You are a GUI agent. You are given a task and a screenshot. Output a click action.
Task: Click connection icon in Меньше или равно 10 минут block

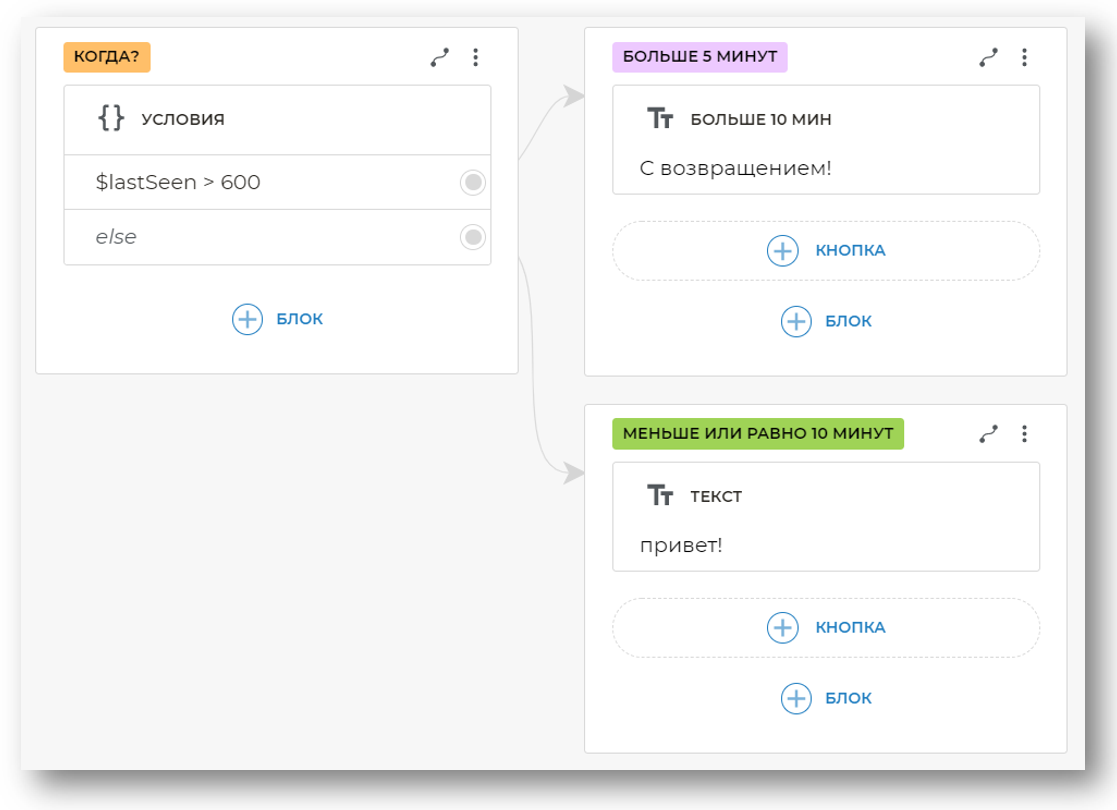click(988, 434)
